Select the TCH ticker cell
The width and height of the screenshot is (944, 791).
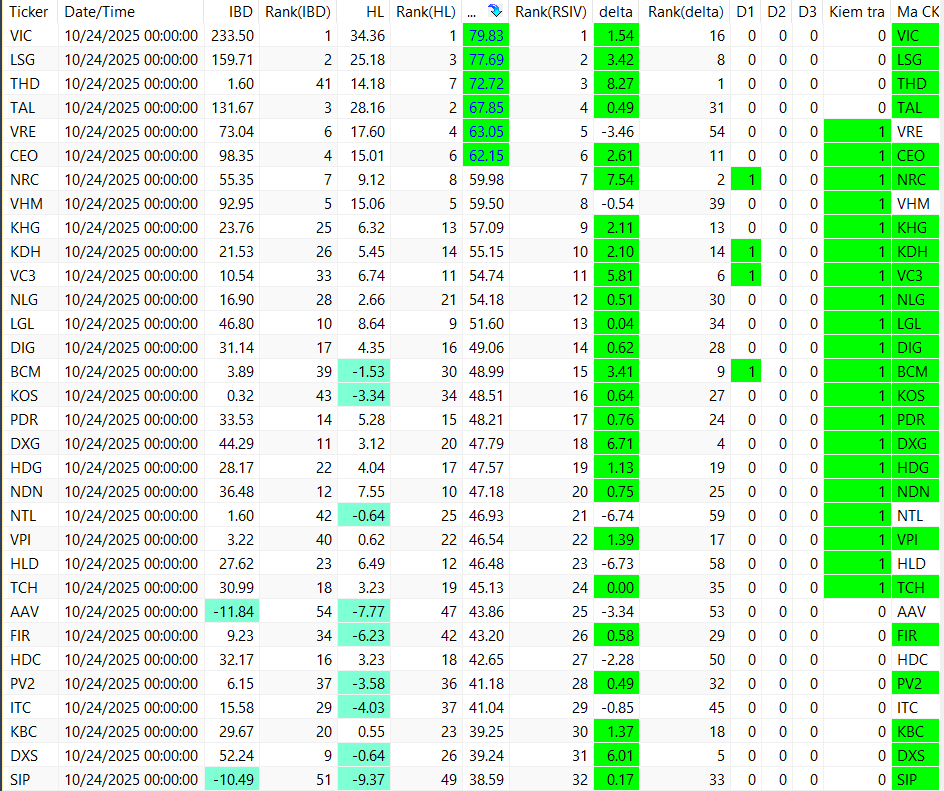tap(31, 588)
